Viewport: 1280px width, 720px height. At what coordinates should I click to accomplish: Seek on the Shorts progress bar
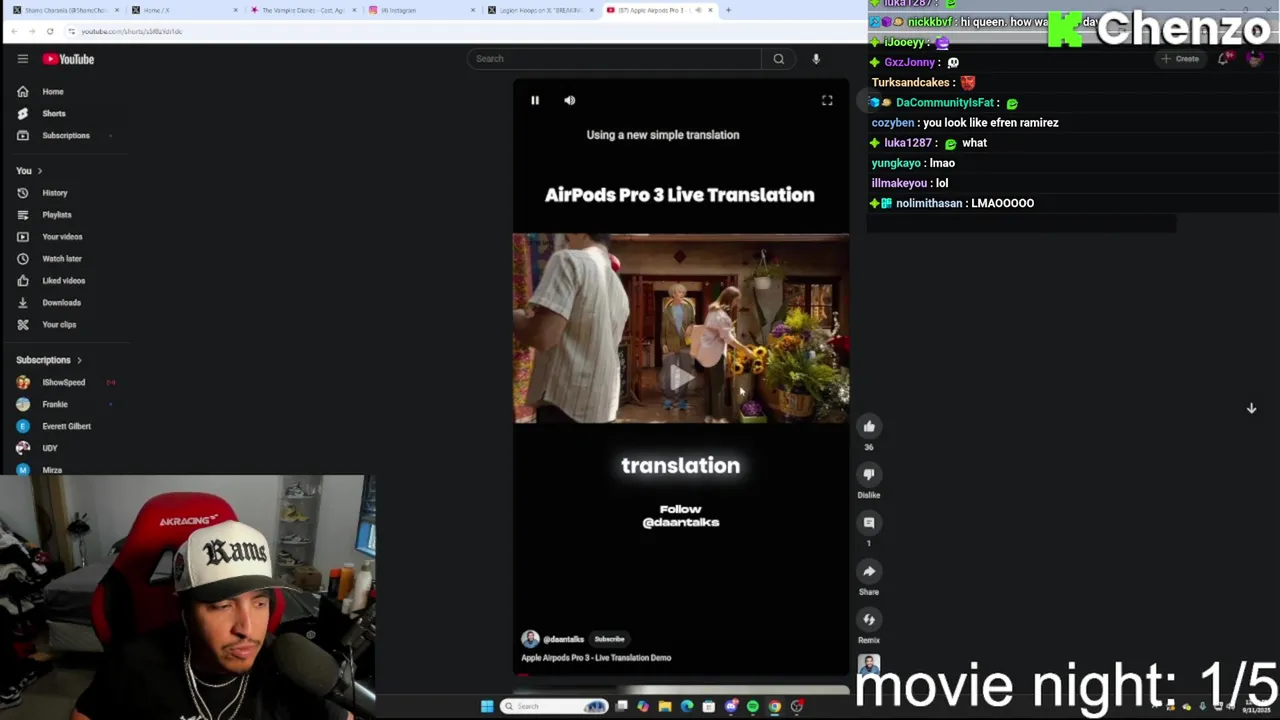[681, 675]
